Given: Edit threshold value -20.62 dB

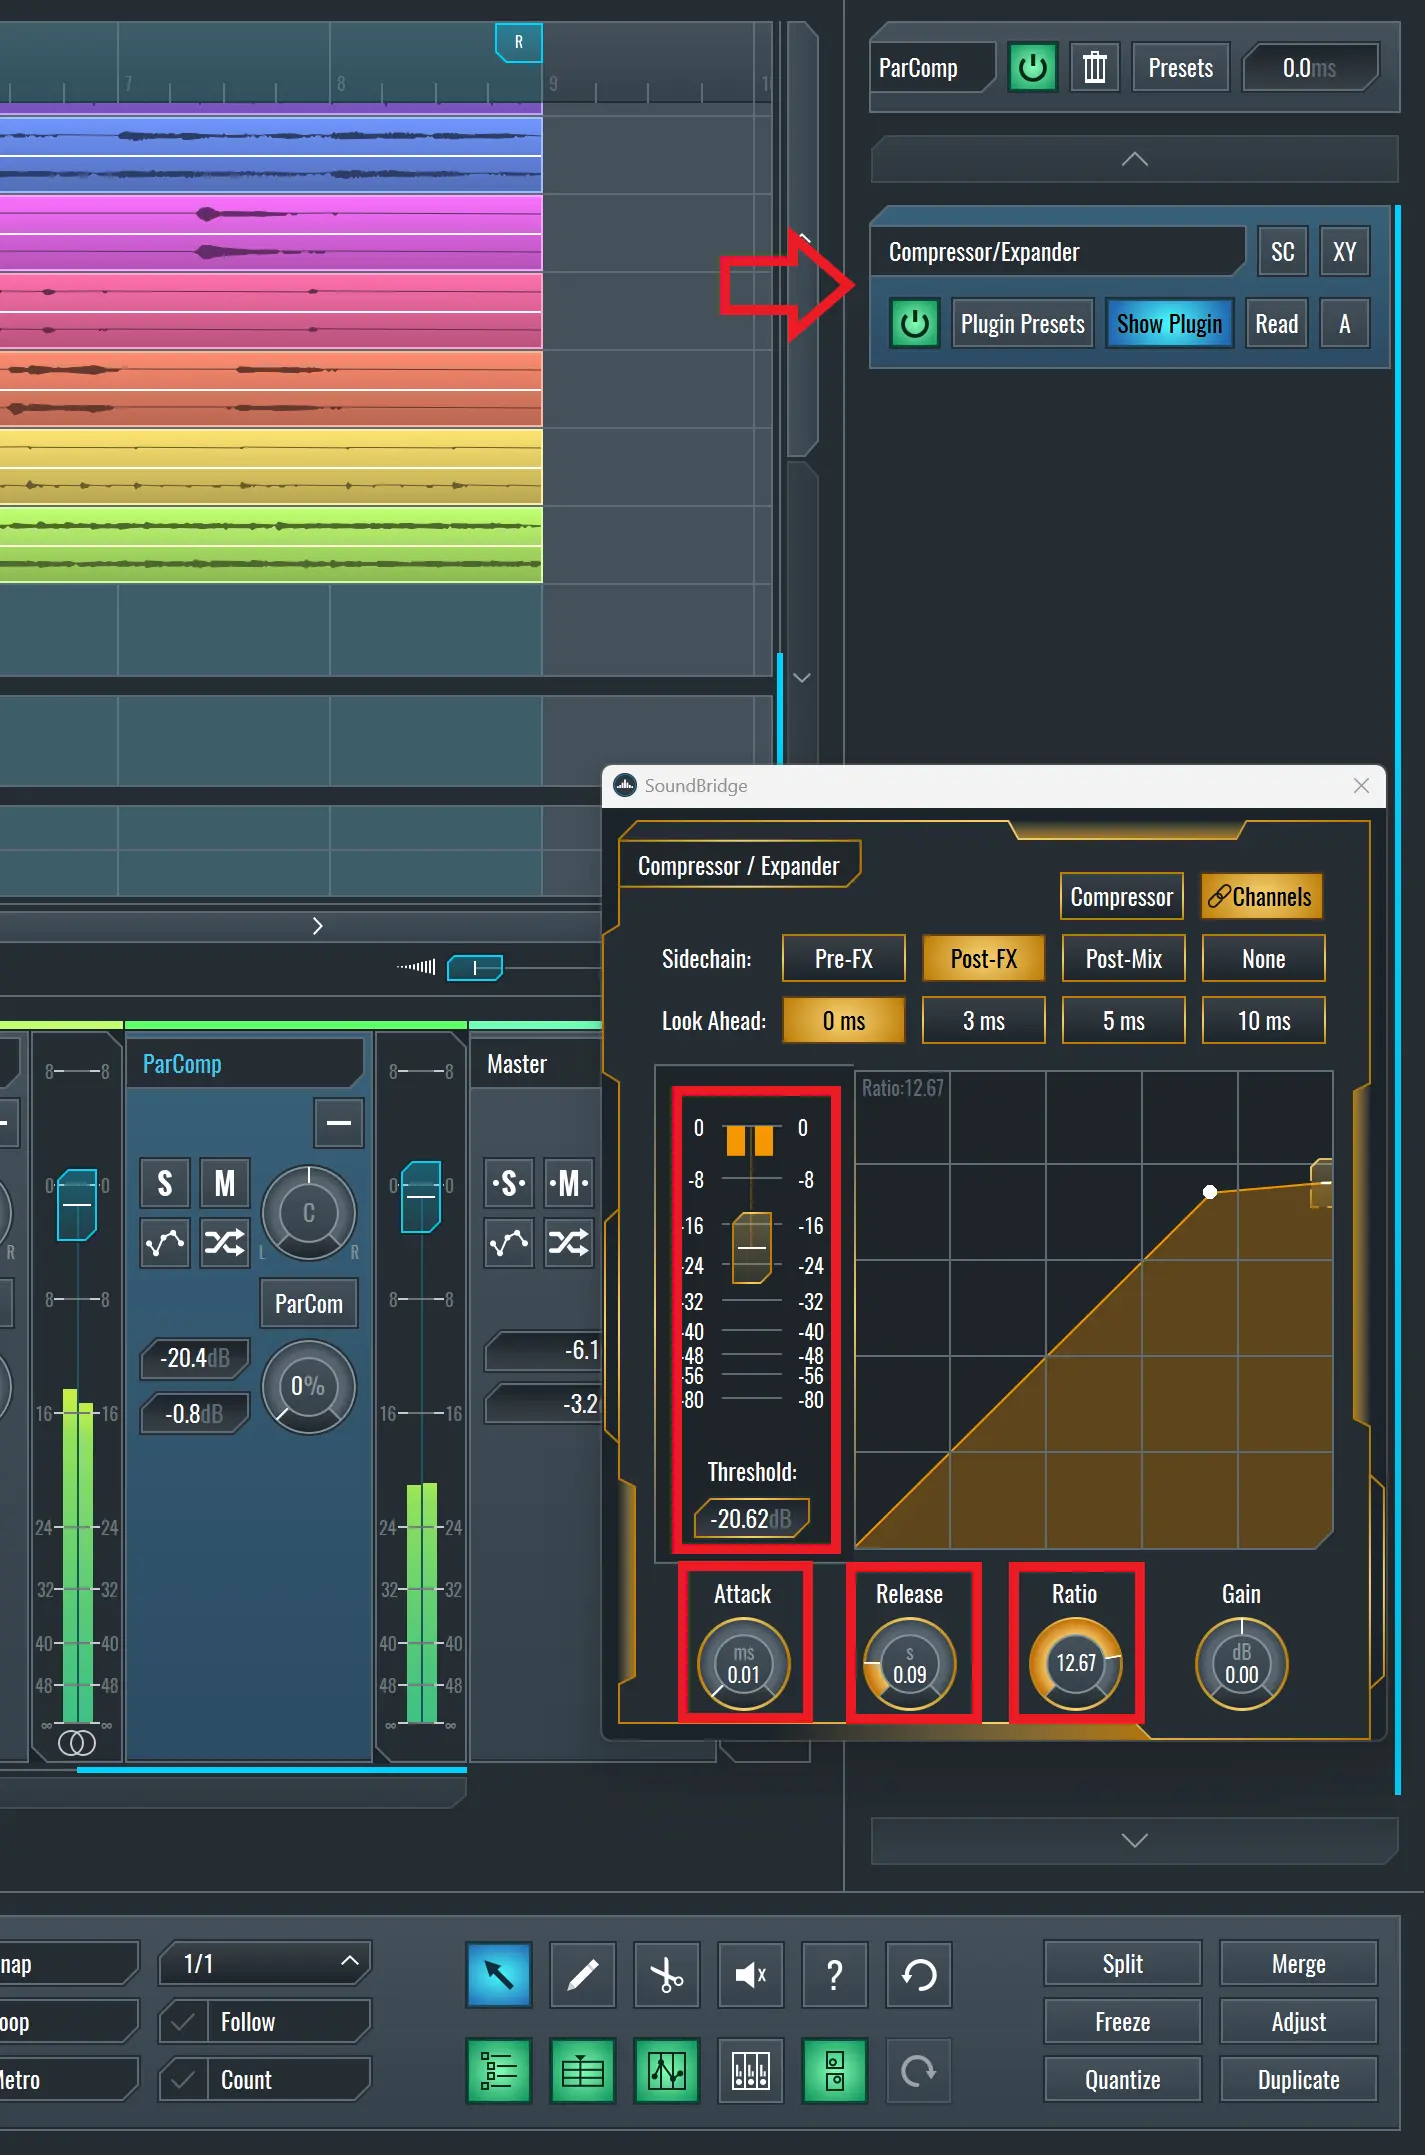Looking at the screenshot, I should click(x=751, y=1519).
